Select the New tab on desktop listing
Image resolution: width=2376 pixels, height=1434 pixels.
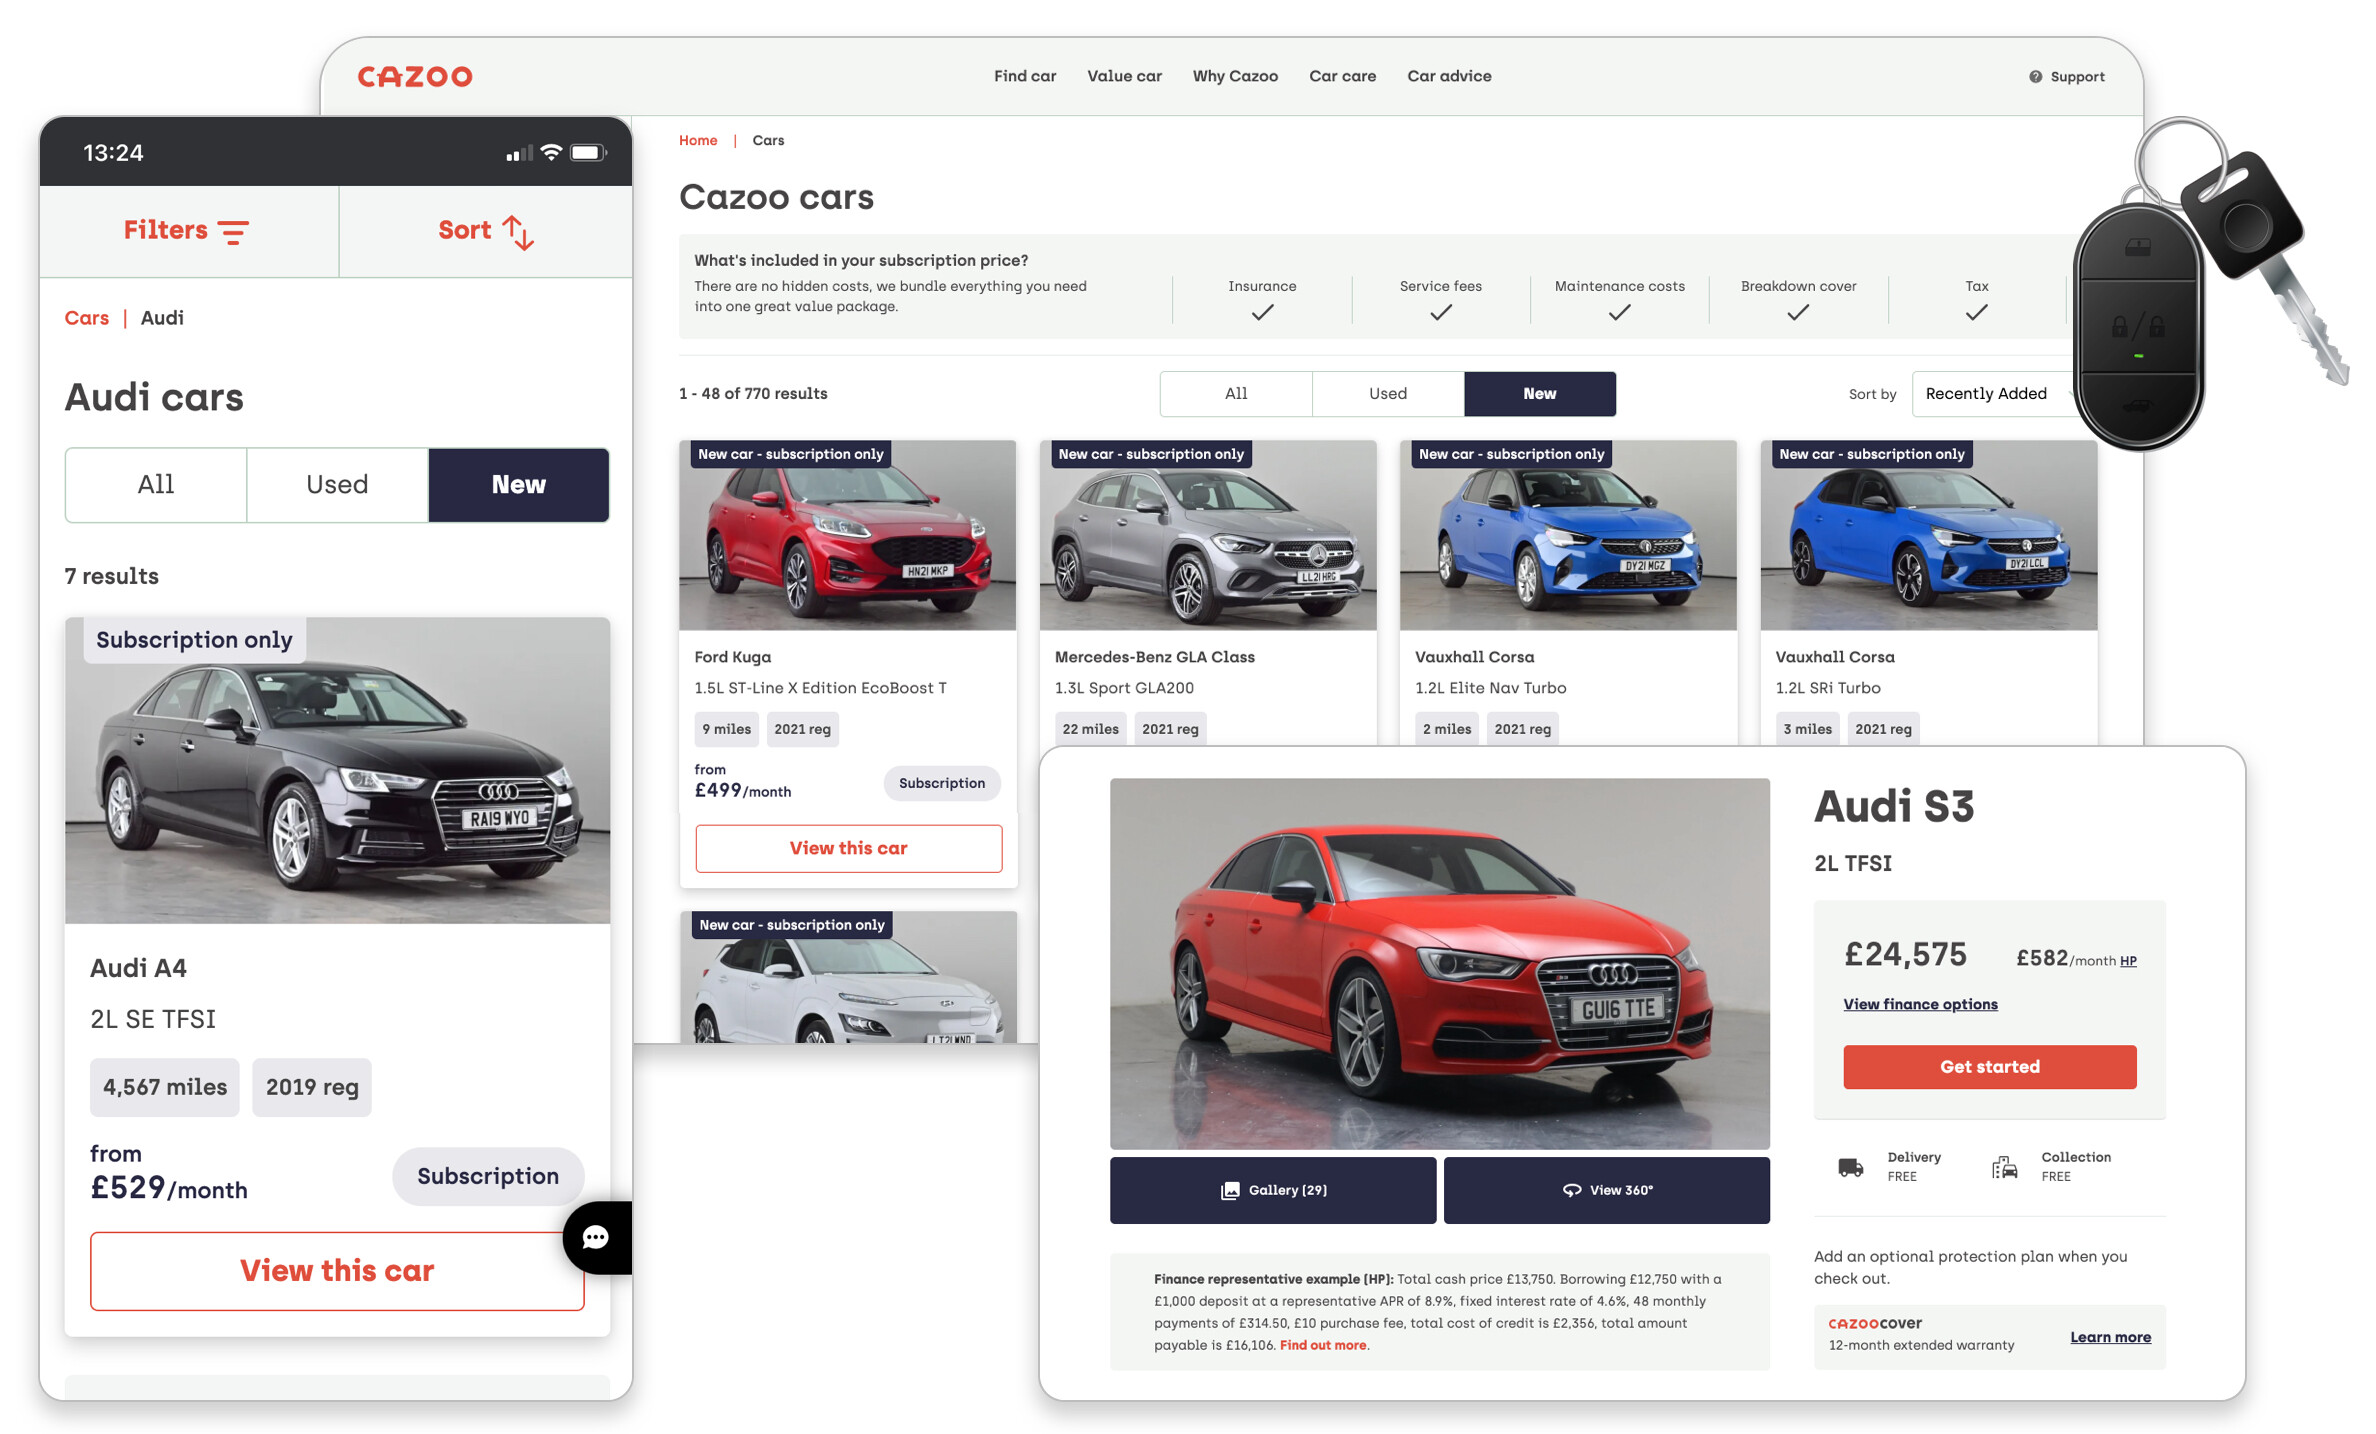(1540, 394)
